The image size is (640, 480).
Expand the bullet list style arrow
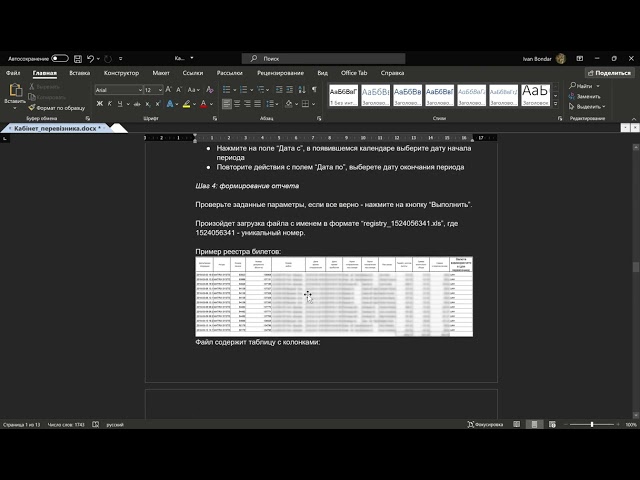(x=235, y=90)
